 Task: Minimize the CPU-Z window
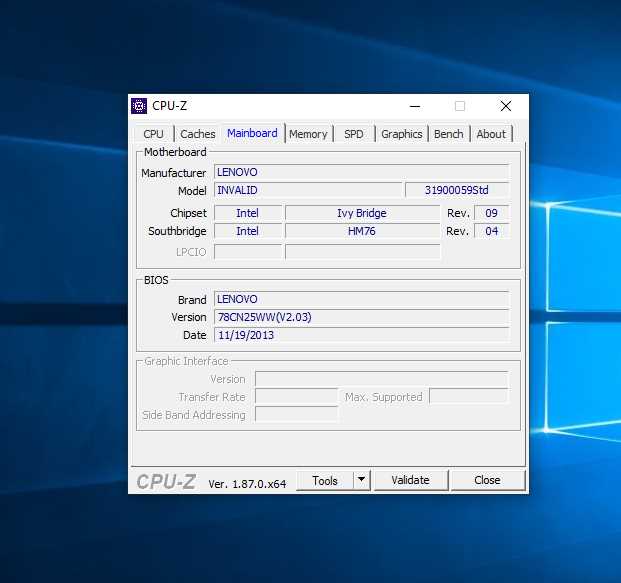(x=415, y=106)
